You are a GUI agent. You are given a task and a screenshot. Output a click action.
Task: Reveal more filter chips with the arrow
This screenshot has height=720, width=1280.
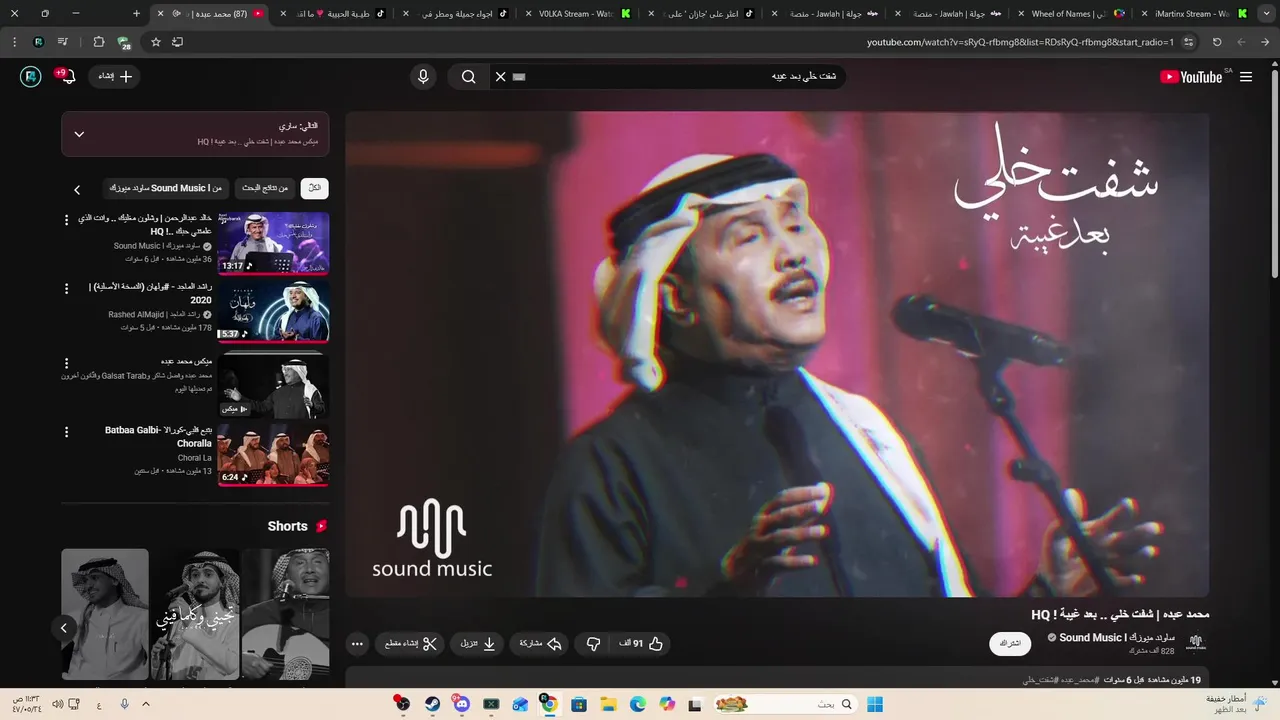(77, 189)
